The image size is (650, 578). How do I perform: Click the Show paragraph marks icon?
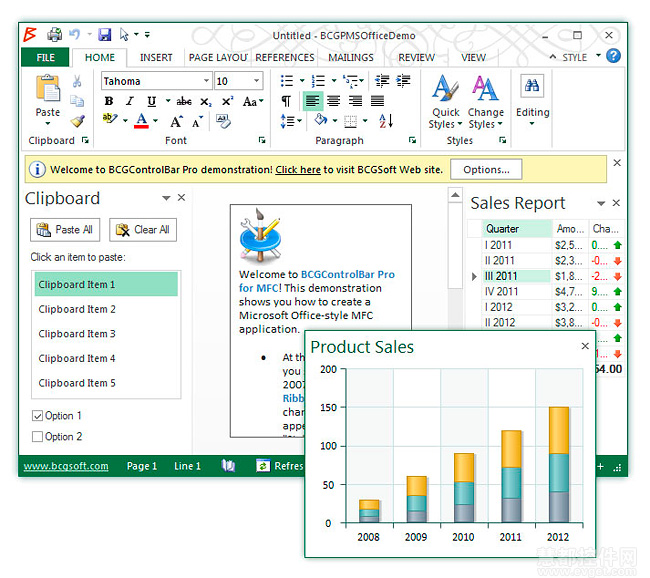click(286, 101)
